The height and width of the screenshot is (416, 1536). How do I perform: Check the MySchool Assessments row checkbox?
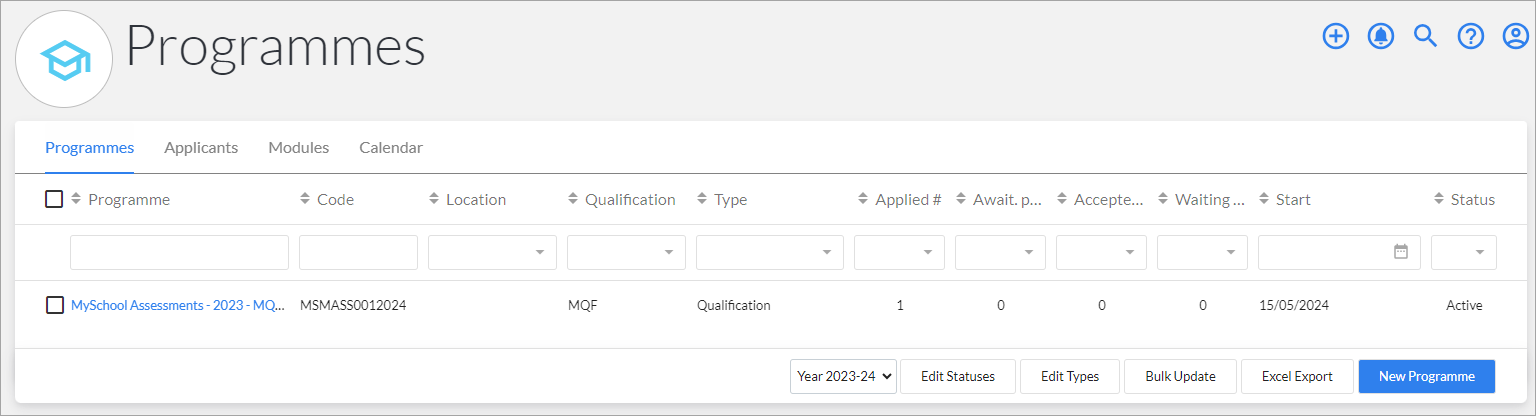55,305
